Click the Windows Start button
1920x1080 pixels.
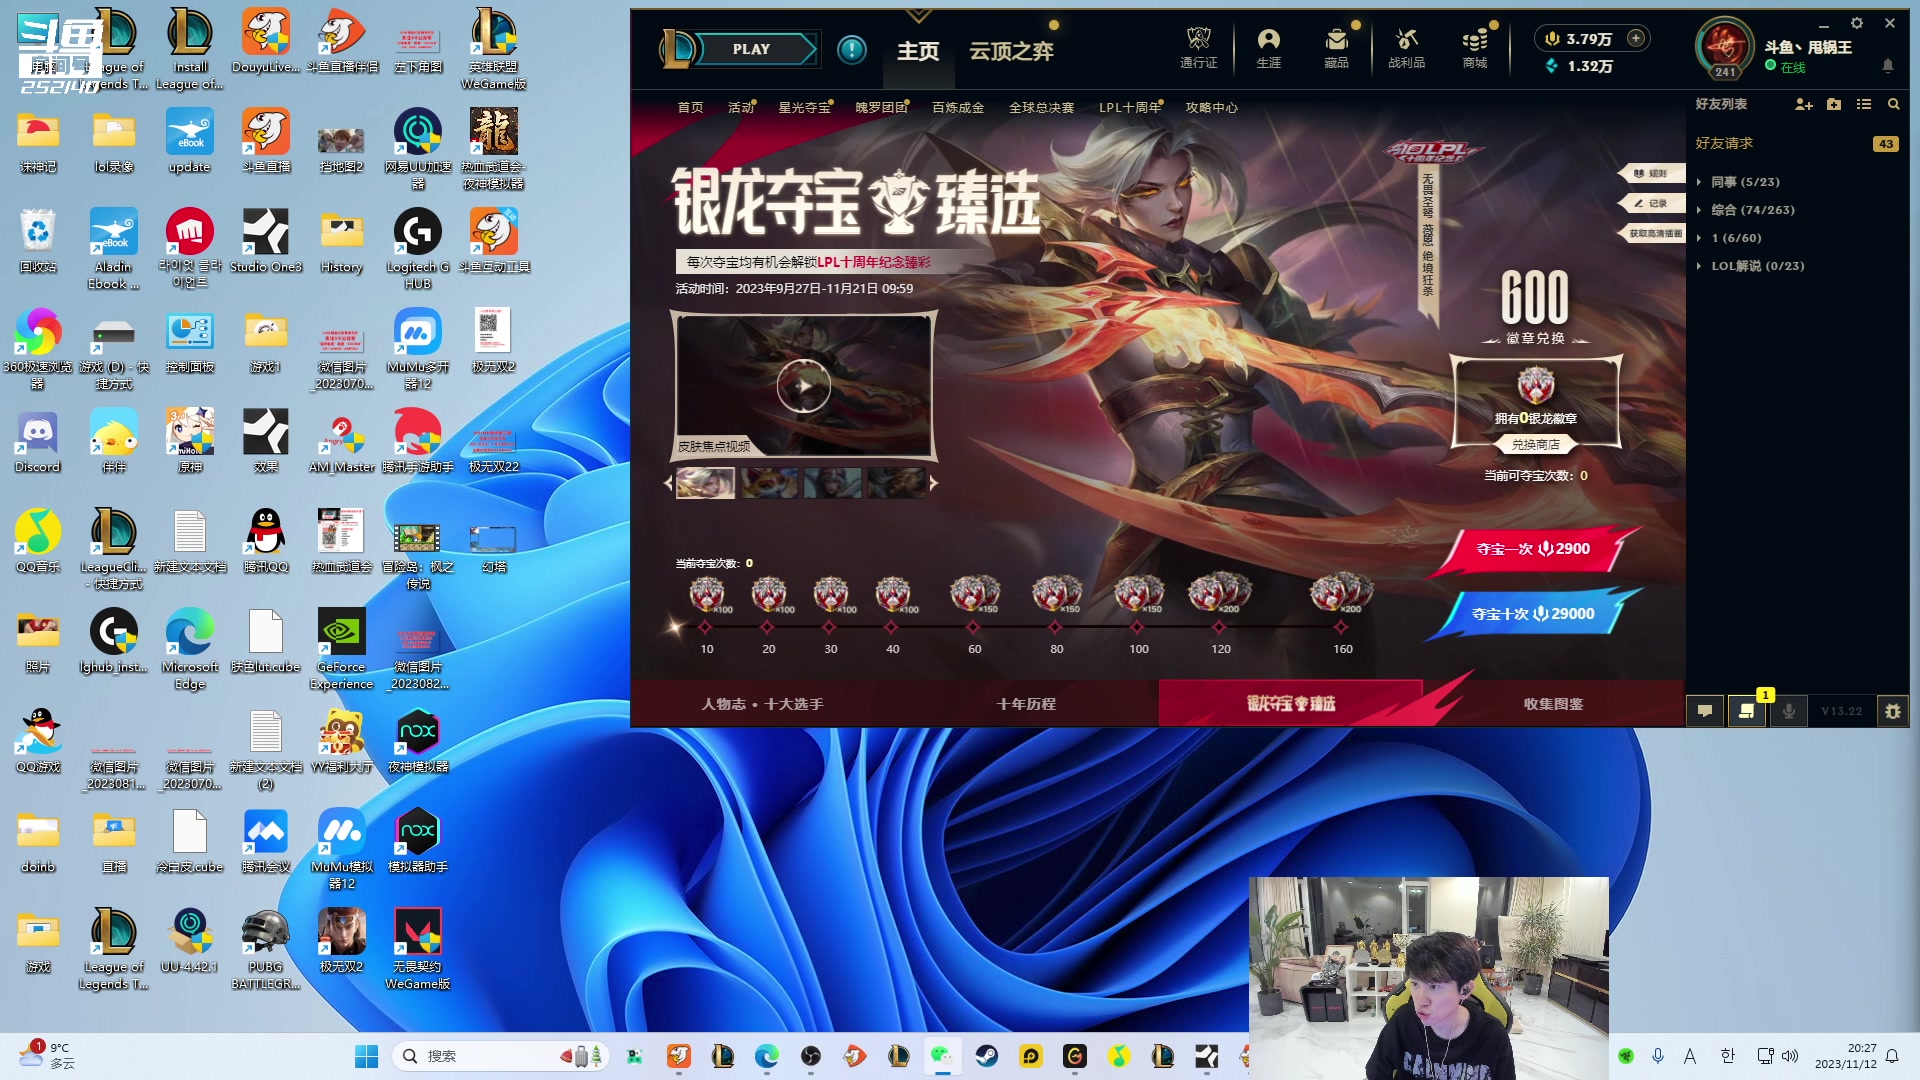coord(367,1056)
